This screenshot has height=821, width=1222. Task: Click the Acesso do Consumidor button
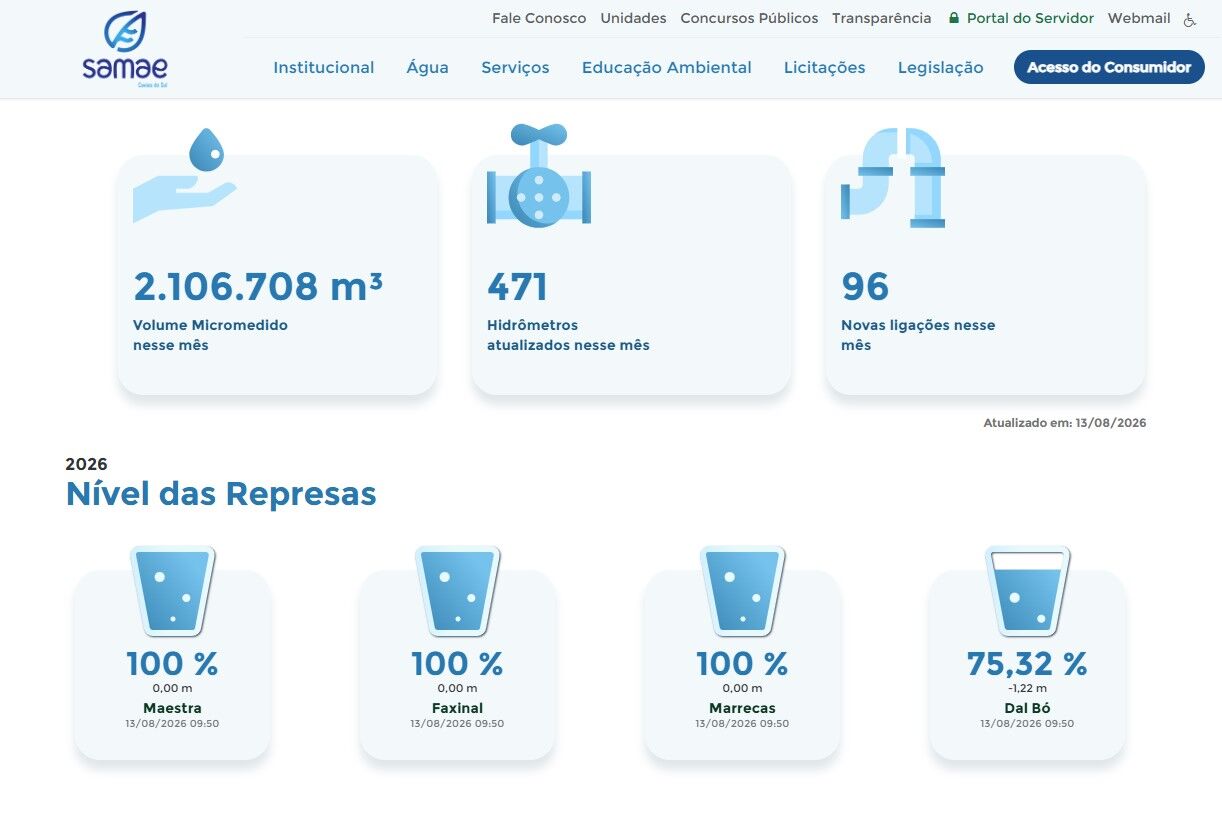1109,67
